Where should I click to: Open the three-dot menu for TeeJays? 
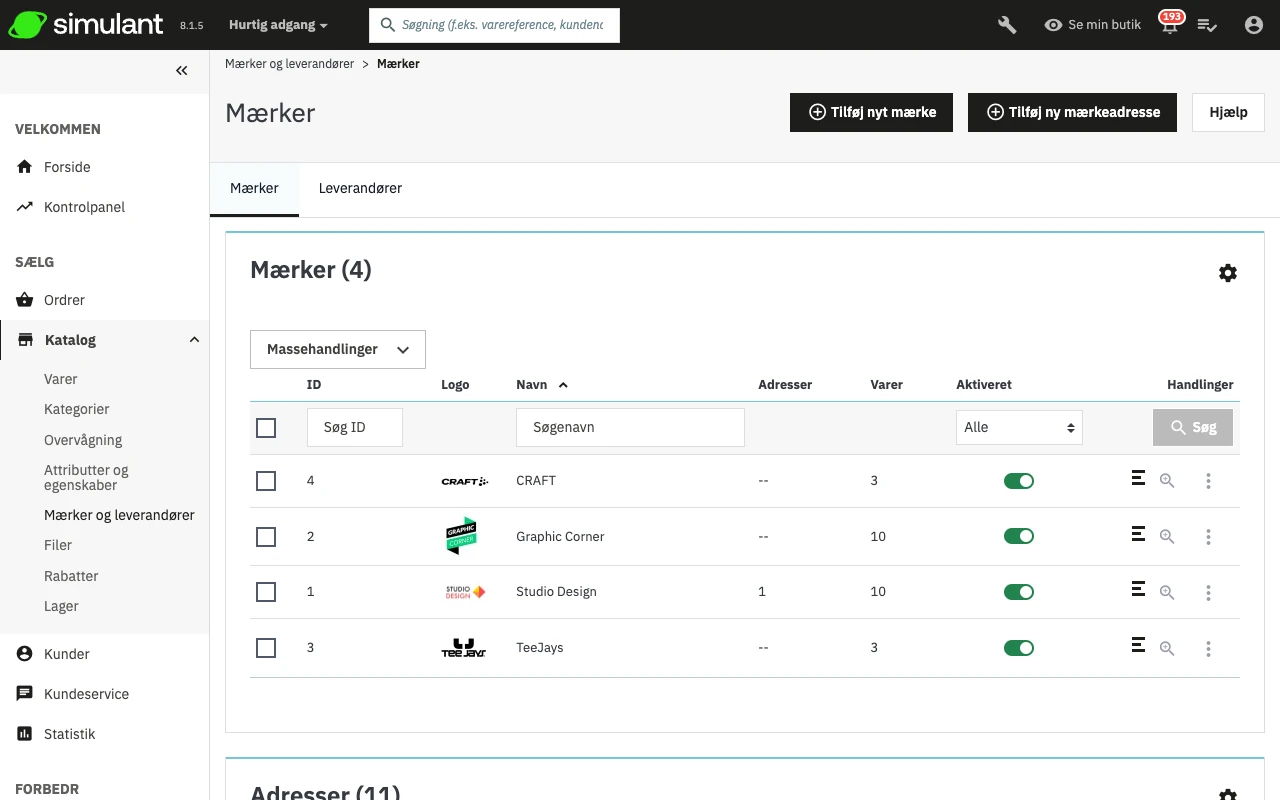coord(1208,649)
